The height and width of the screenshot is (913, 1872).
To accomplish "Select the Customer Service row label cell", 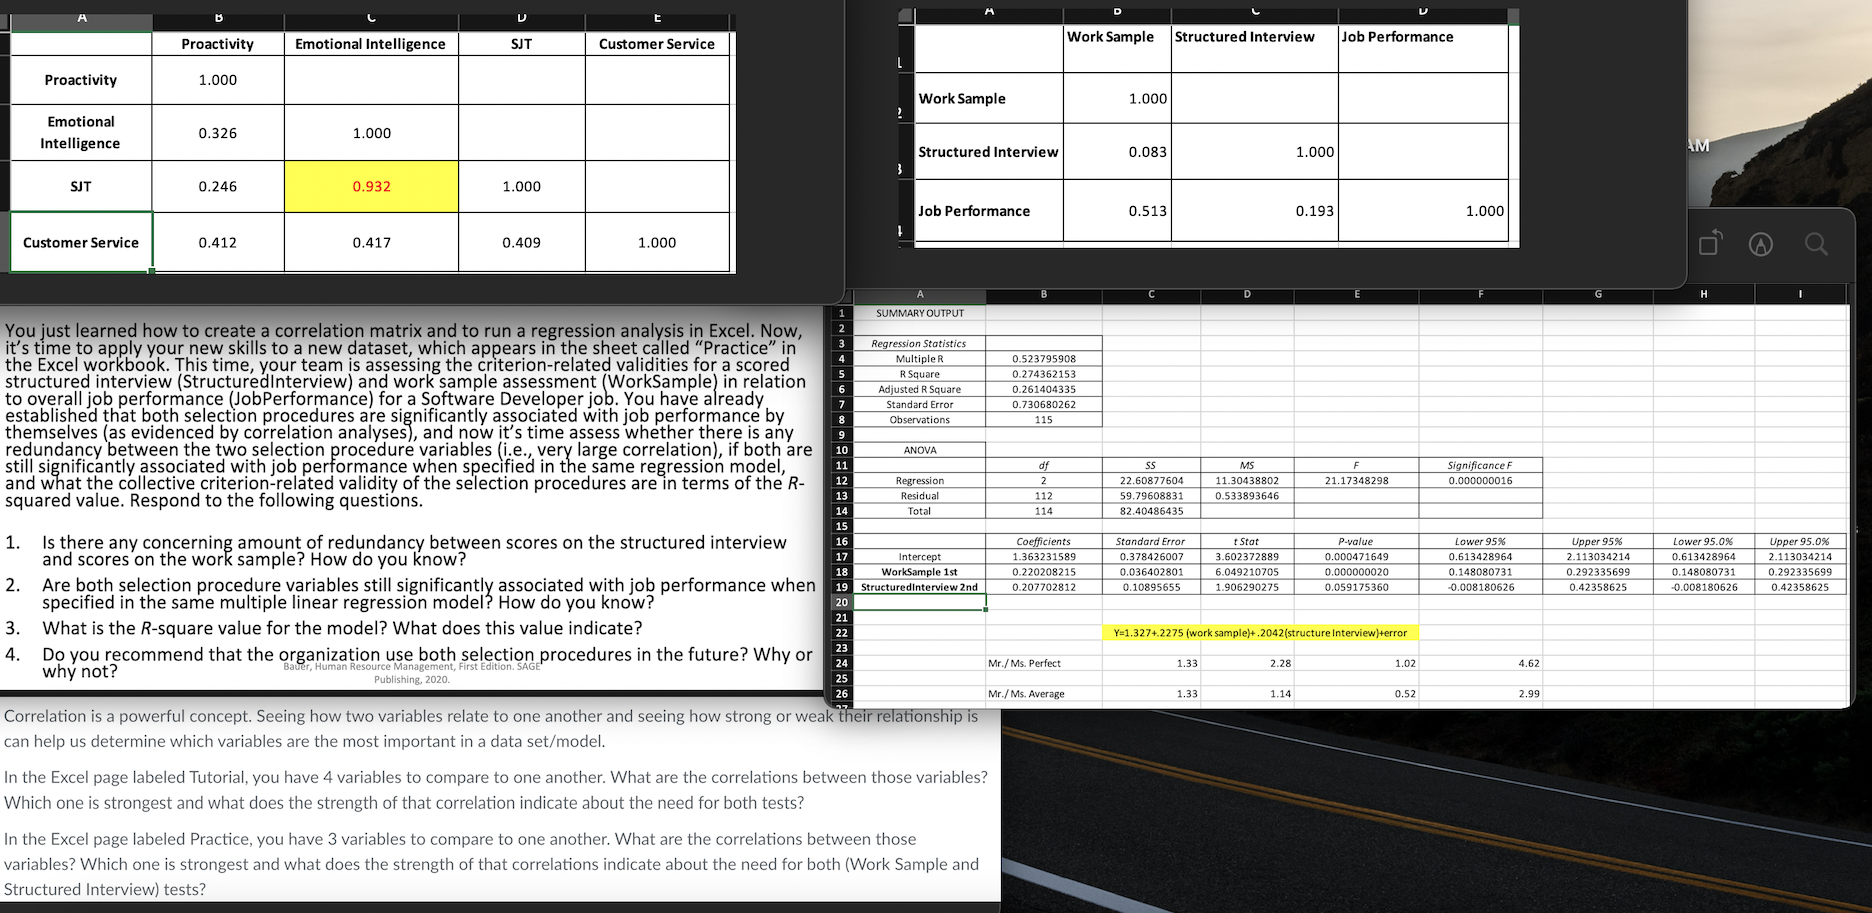I will point(81,242).
